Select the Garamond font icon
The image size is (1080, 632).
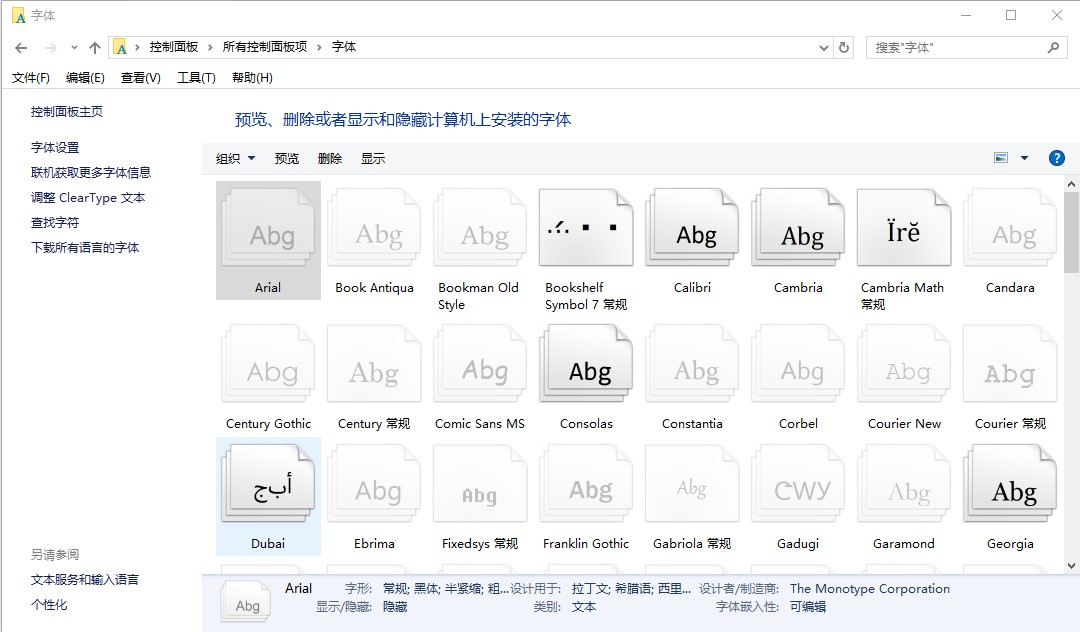tap(904, 484)
